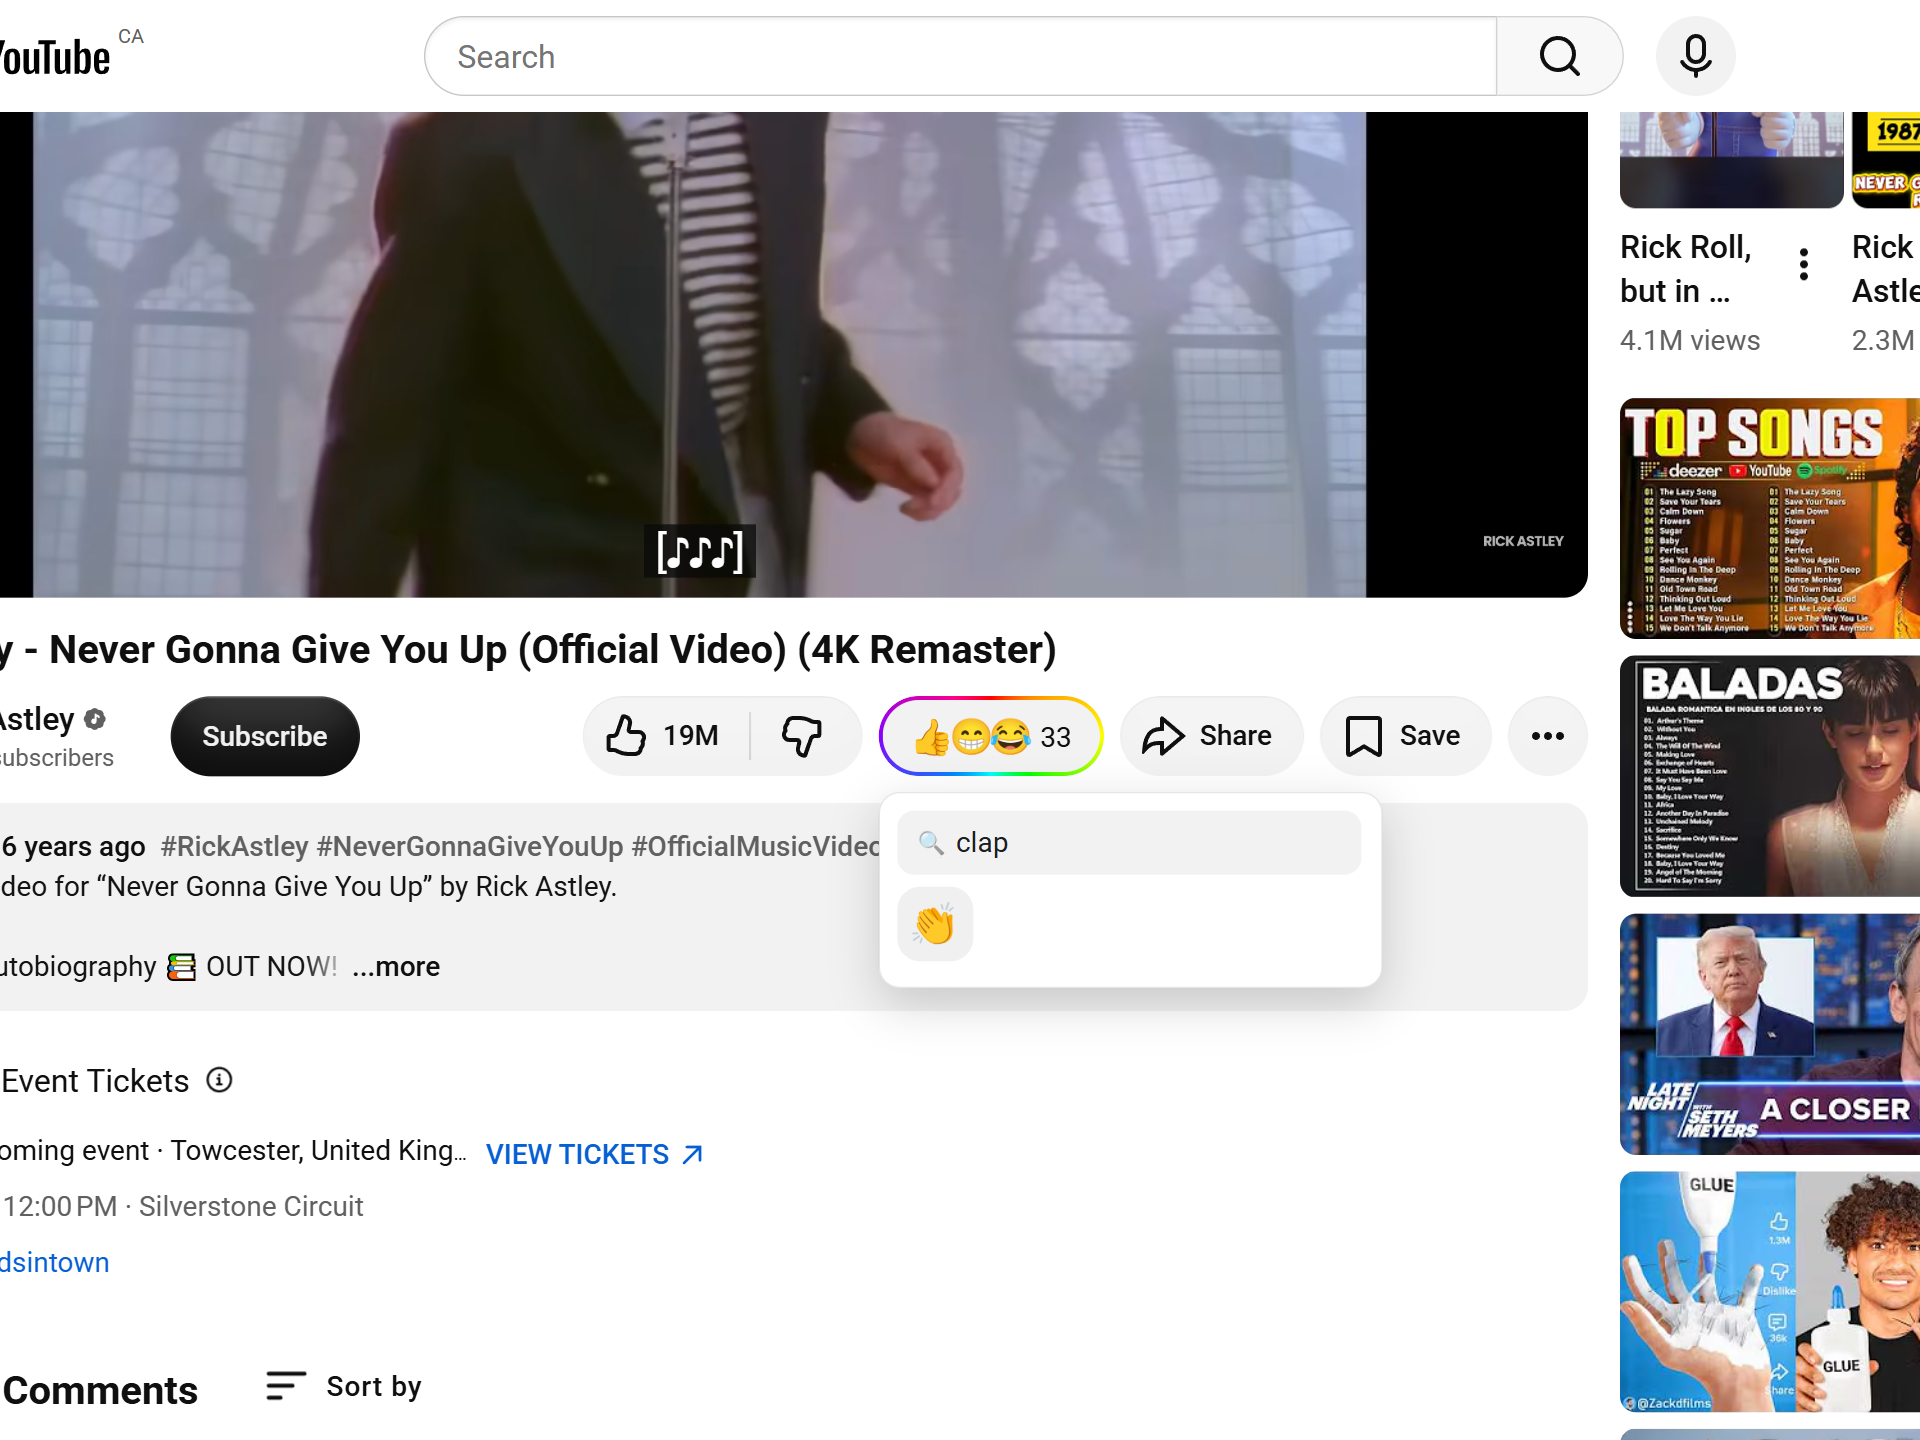Click the books emoji in description
The width and height of the screenshot is (1920, 1440).
pos(181,967)
